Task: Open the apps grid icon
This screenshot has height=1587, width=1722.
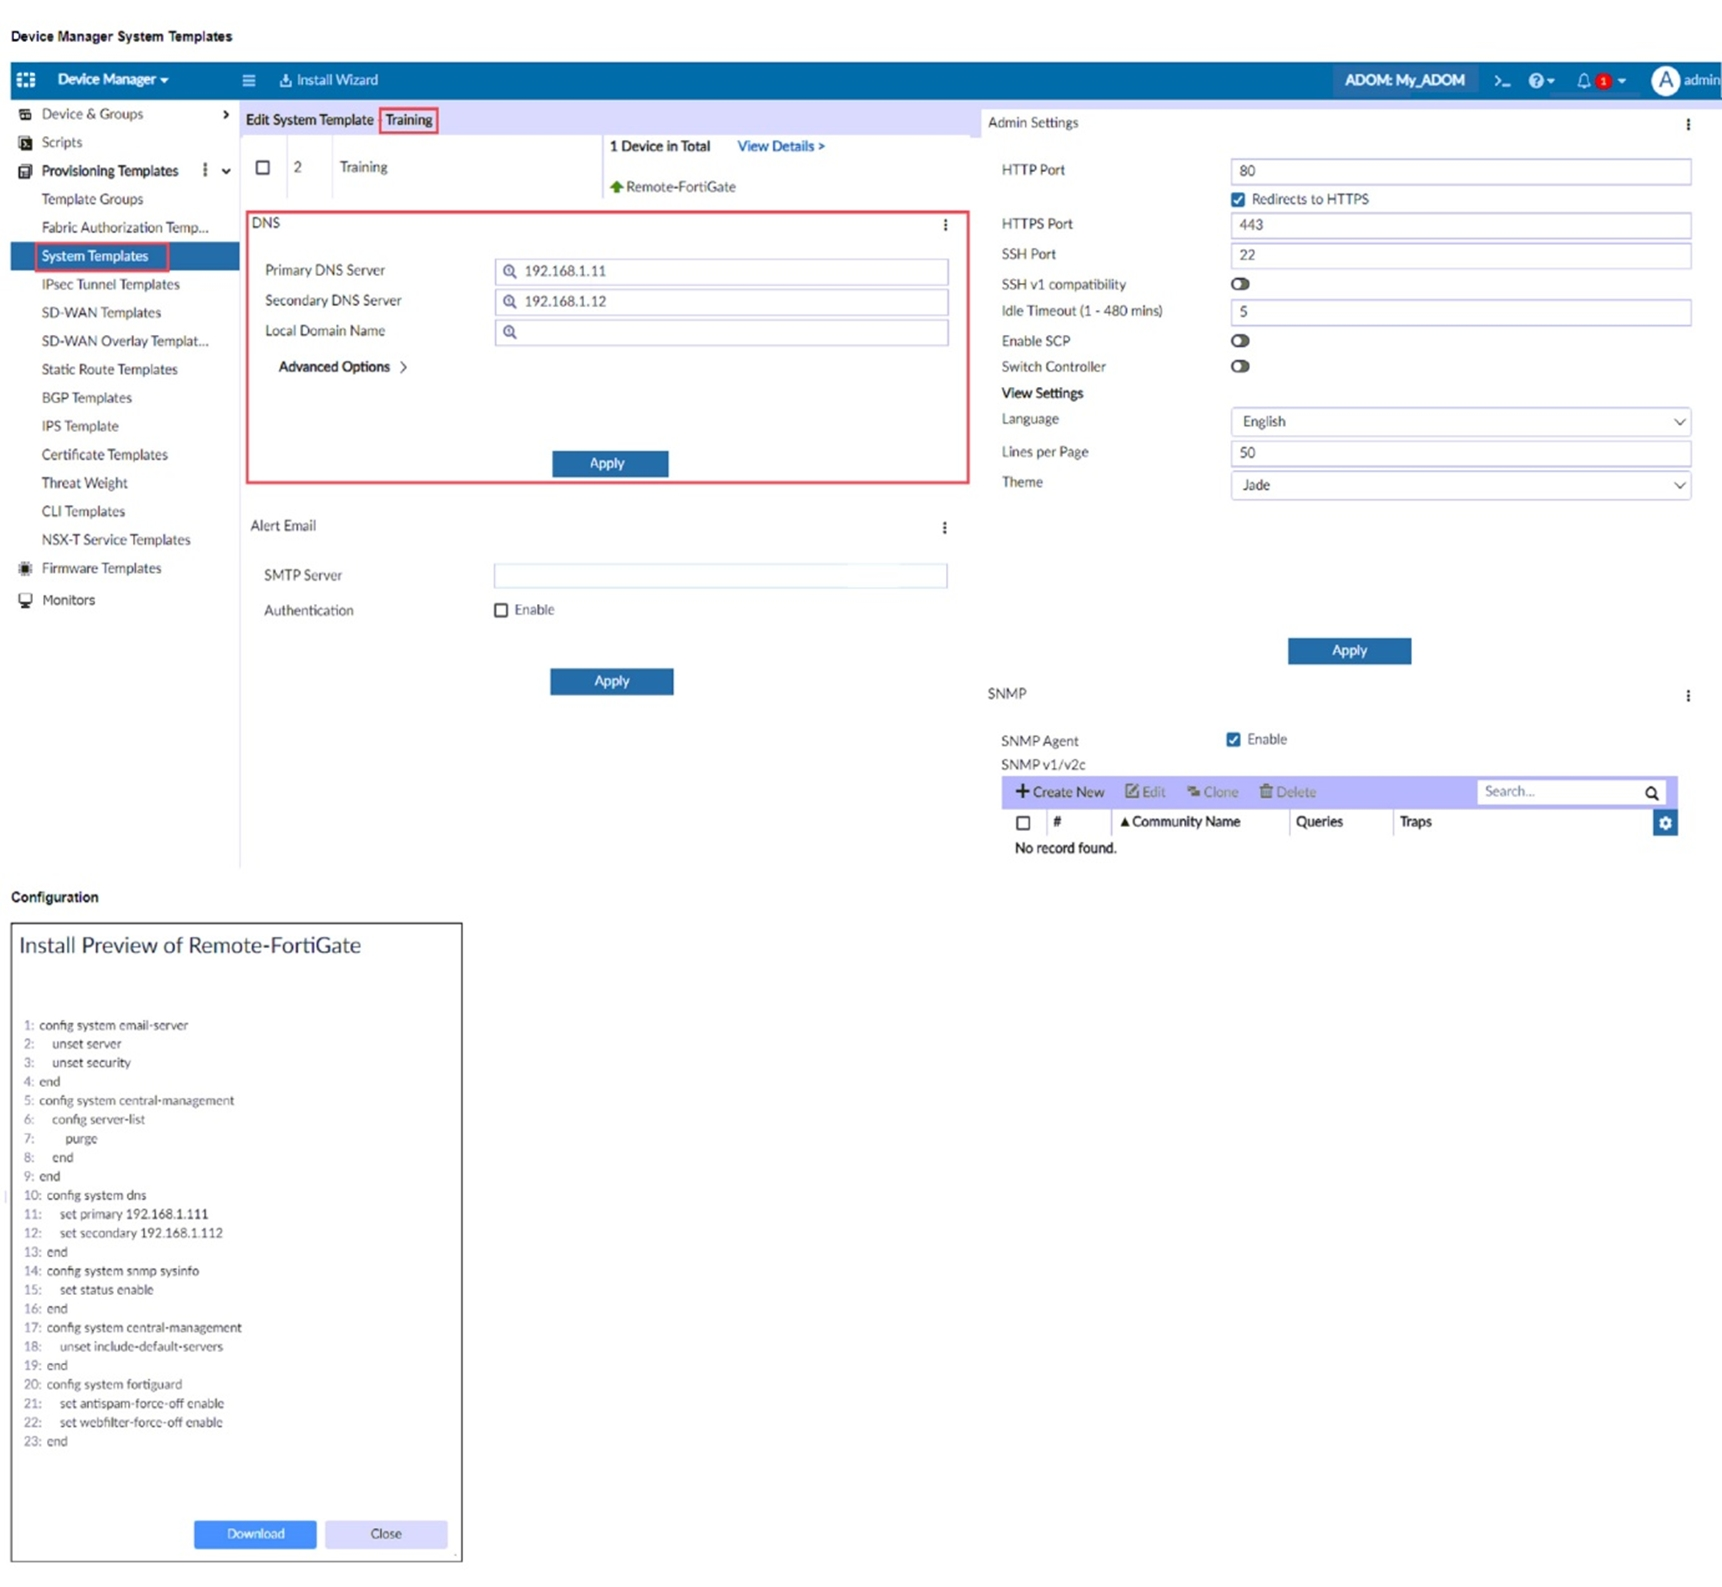Action: [x=26, y=80]
